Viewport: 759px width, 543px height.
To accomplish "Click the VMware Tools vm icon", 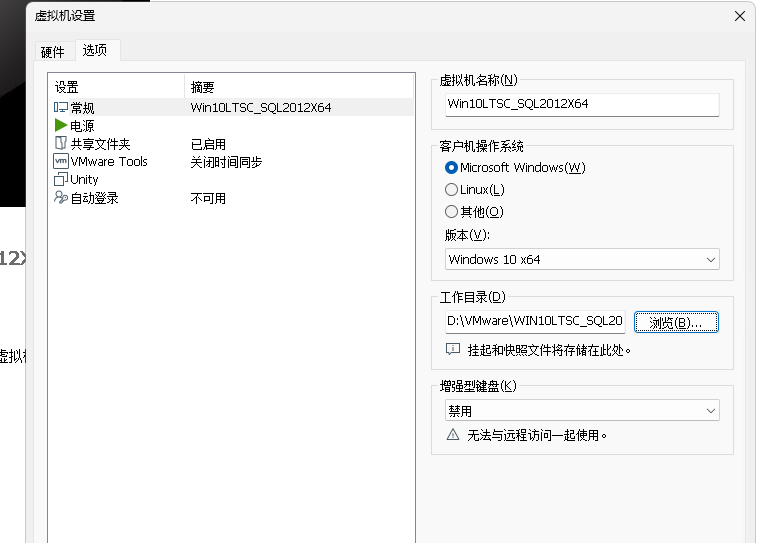I will [61, 162].
